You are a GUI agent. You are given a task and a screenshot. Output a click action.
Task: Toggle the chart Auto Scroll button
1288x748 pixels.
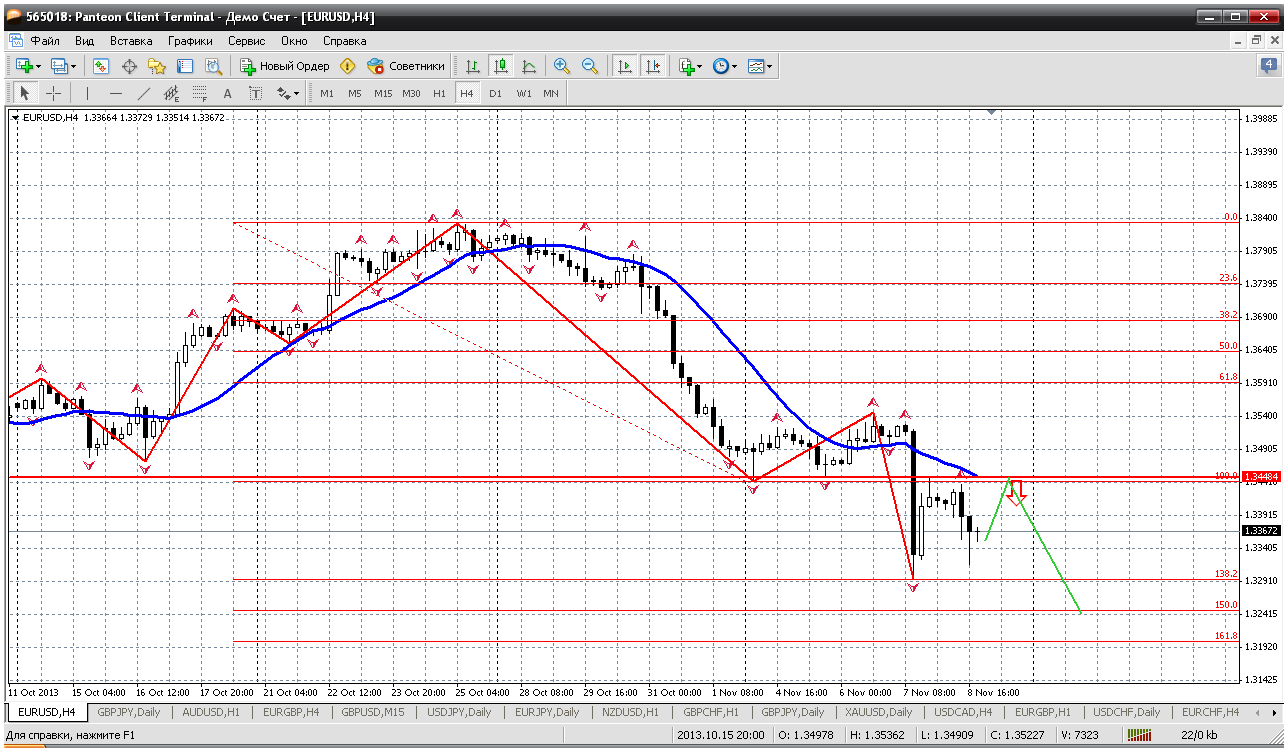(625, 66)
